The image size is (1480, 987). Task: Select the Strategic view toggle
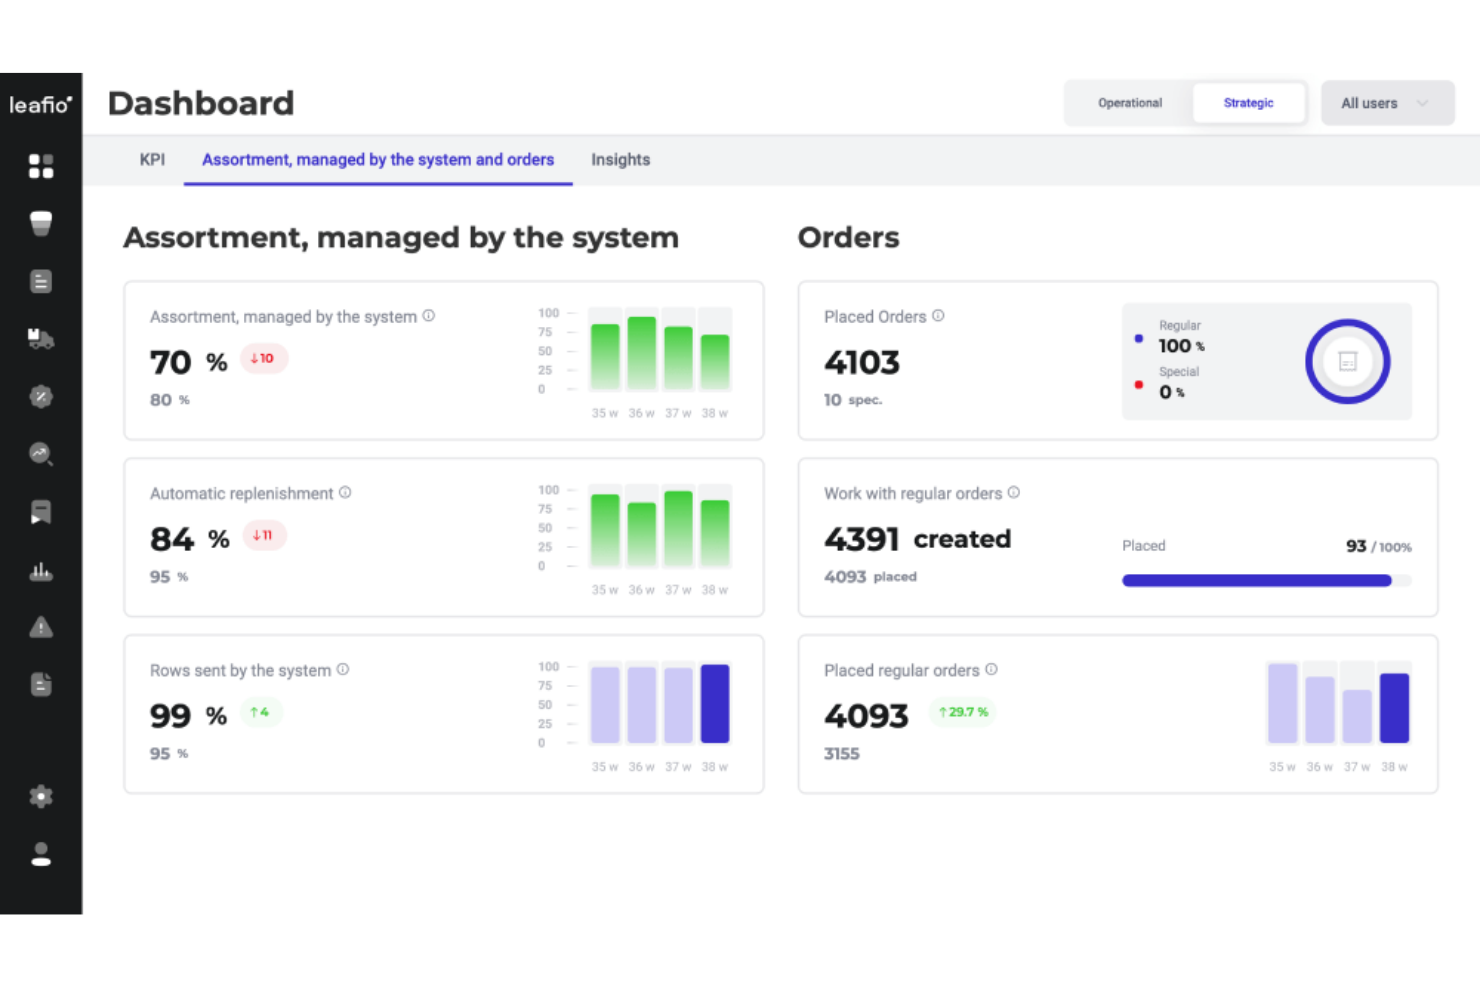coord(1249,103)
